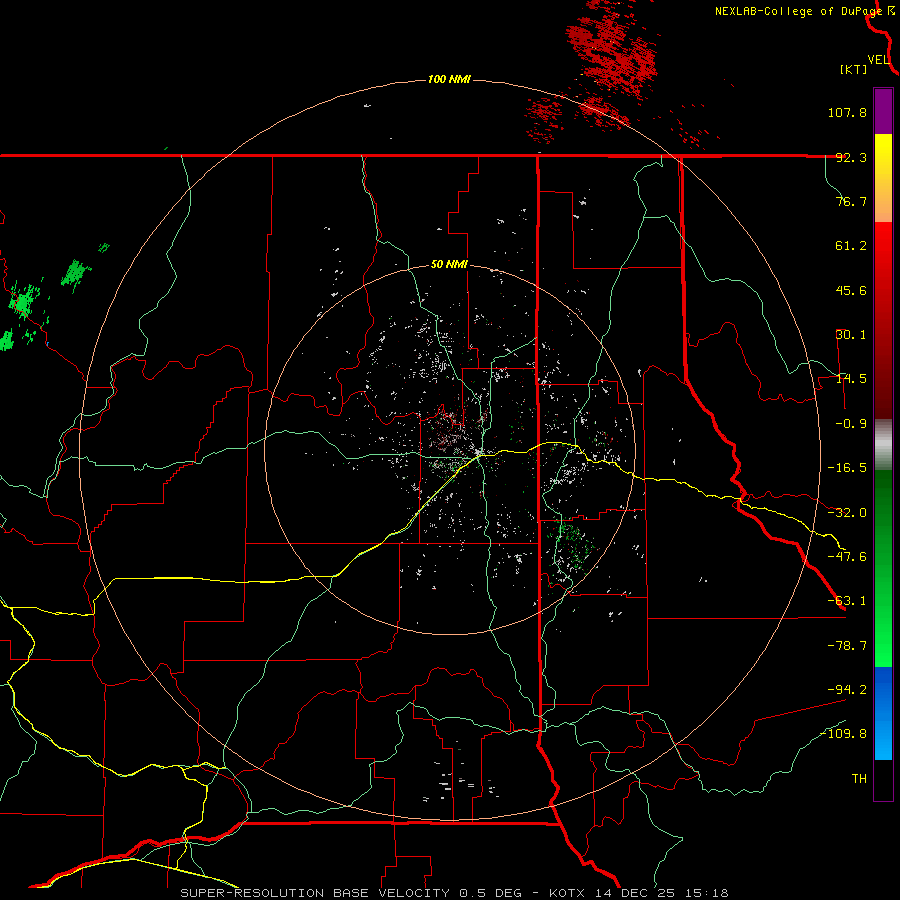Select the -32.0 velocity scale value
This screenshot has width=900, height=900.
point(847,513)
